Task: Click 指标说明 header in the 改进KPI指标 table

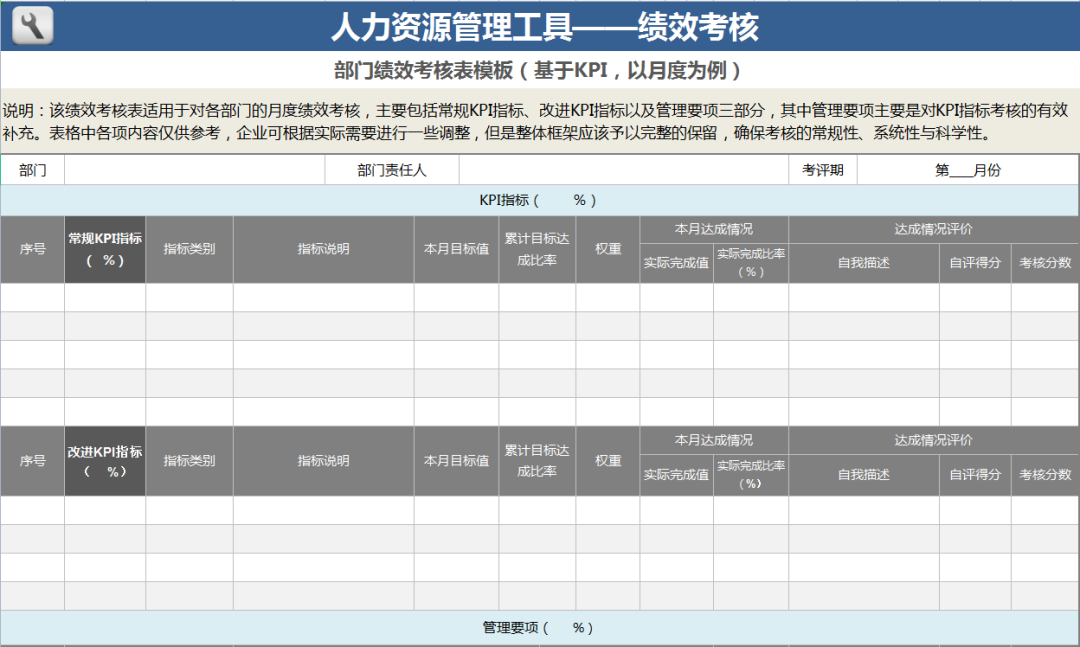Action: click(324, 461)
